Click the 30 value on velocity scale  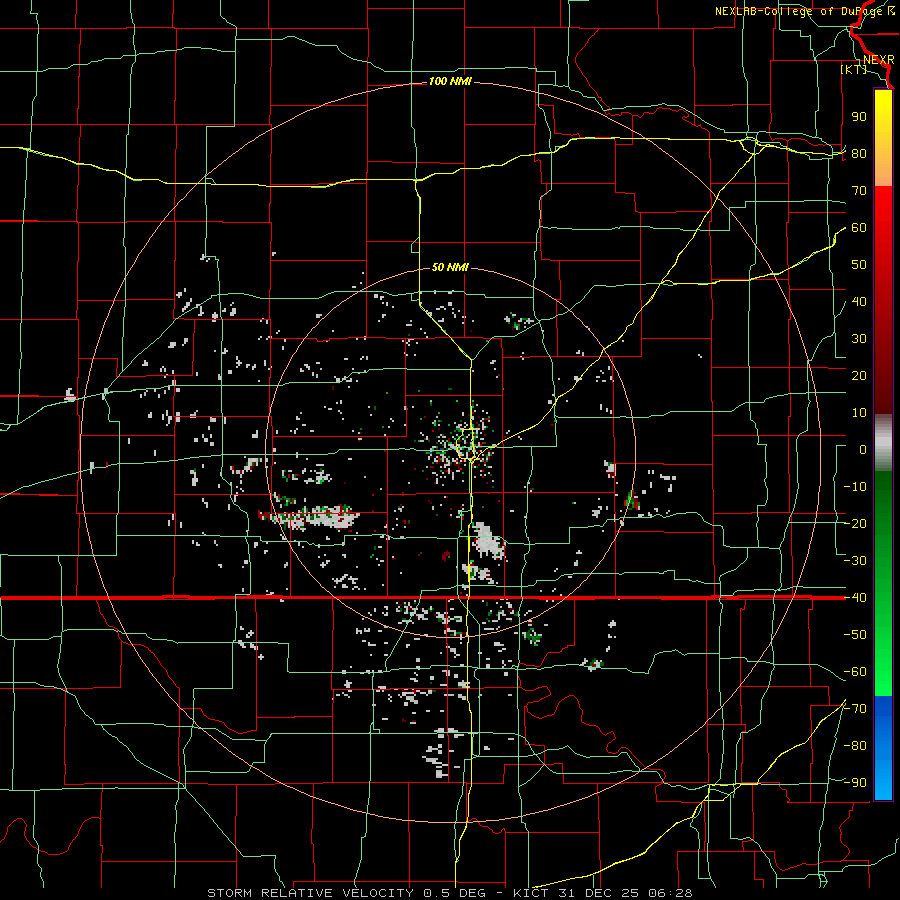859,339
